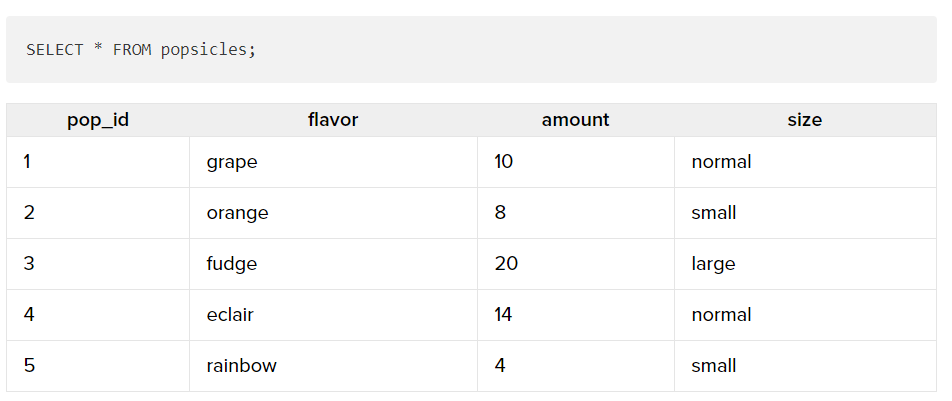952x401 pixels.
Task: Click the small size cell for orange
Action: 805,213
